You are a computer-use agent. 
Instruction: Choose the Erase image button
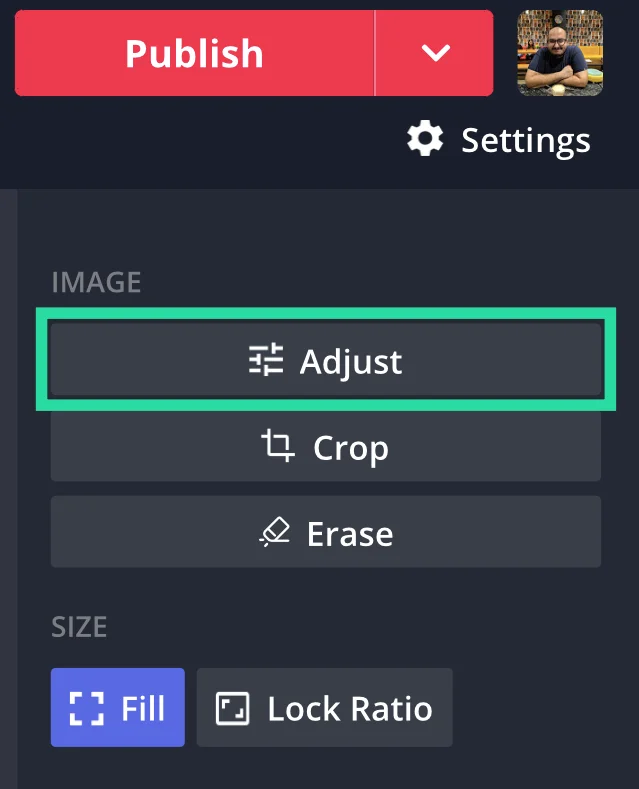pyautogui.click(x=326, y=532)
